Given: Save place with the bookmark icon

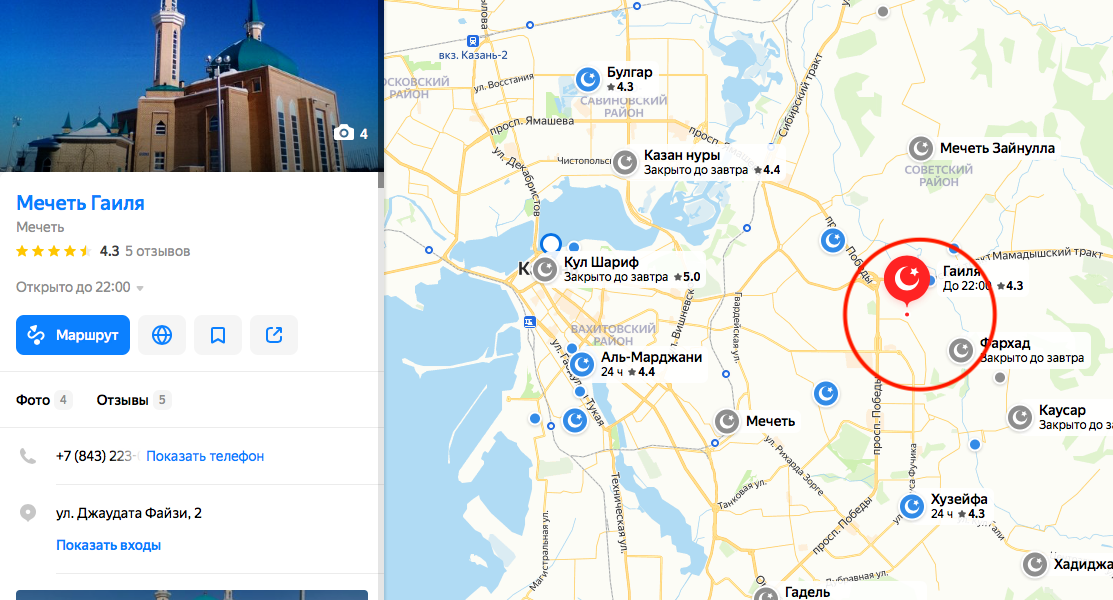Looking at the screenshot, I should coord(218,335).
